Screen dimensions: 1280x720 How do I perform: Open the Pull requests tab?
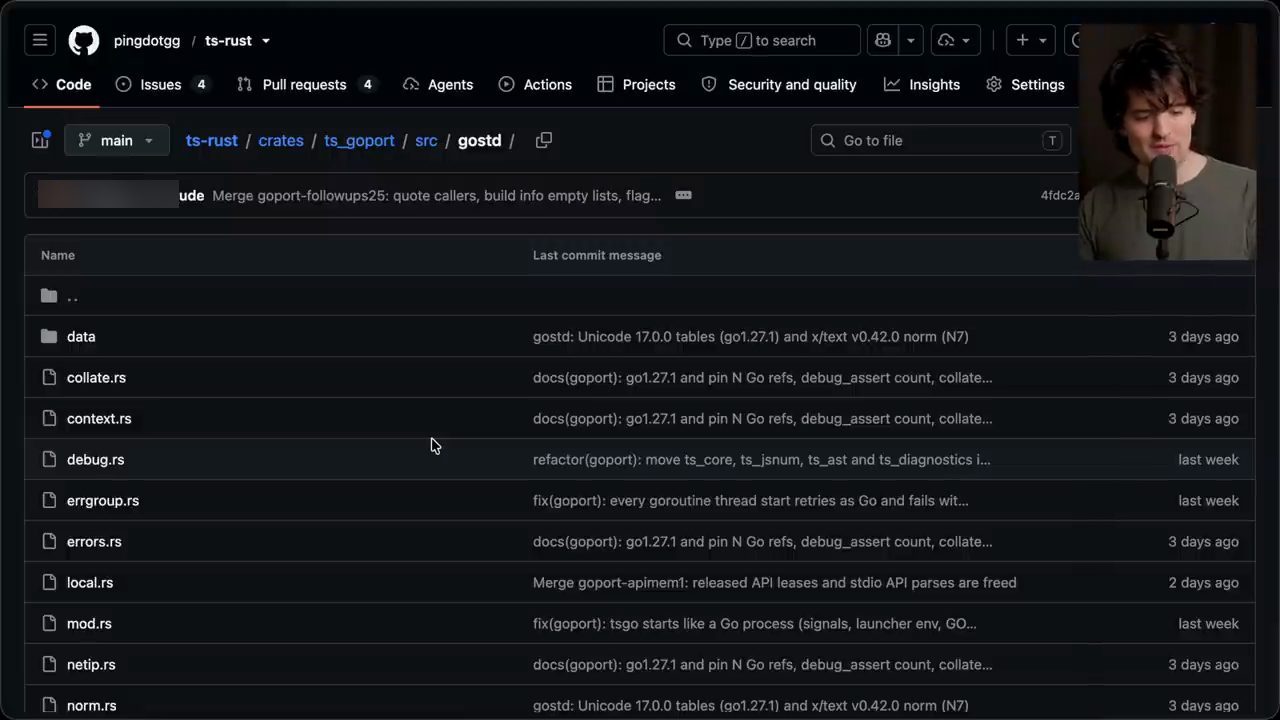pos(305,84)
